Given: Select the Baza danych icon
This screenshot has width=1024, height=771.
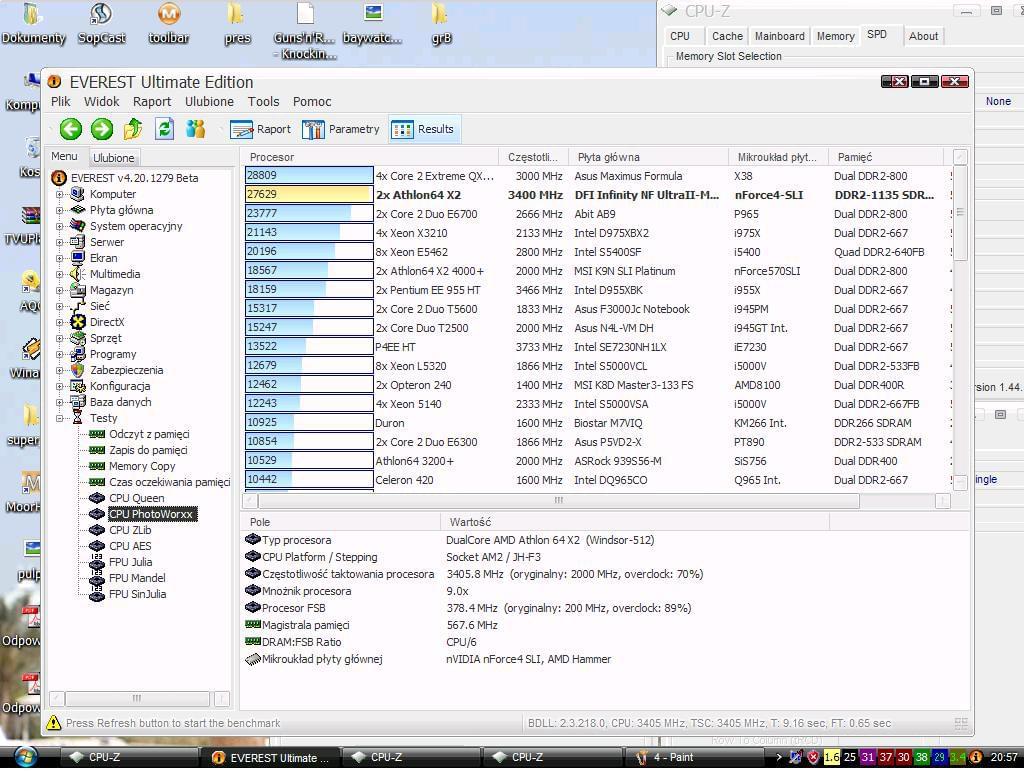Looking at the screenshot, I should click(x=78, y=401).
